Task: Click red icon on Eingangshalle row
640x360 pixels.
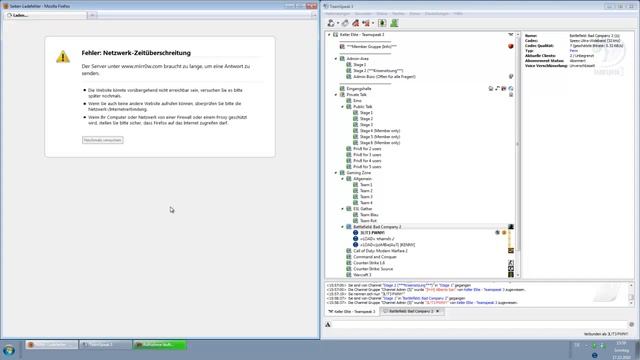Action: (x=504, y=89)
